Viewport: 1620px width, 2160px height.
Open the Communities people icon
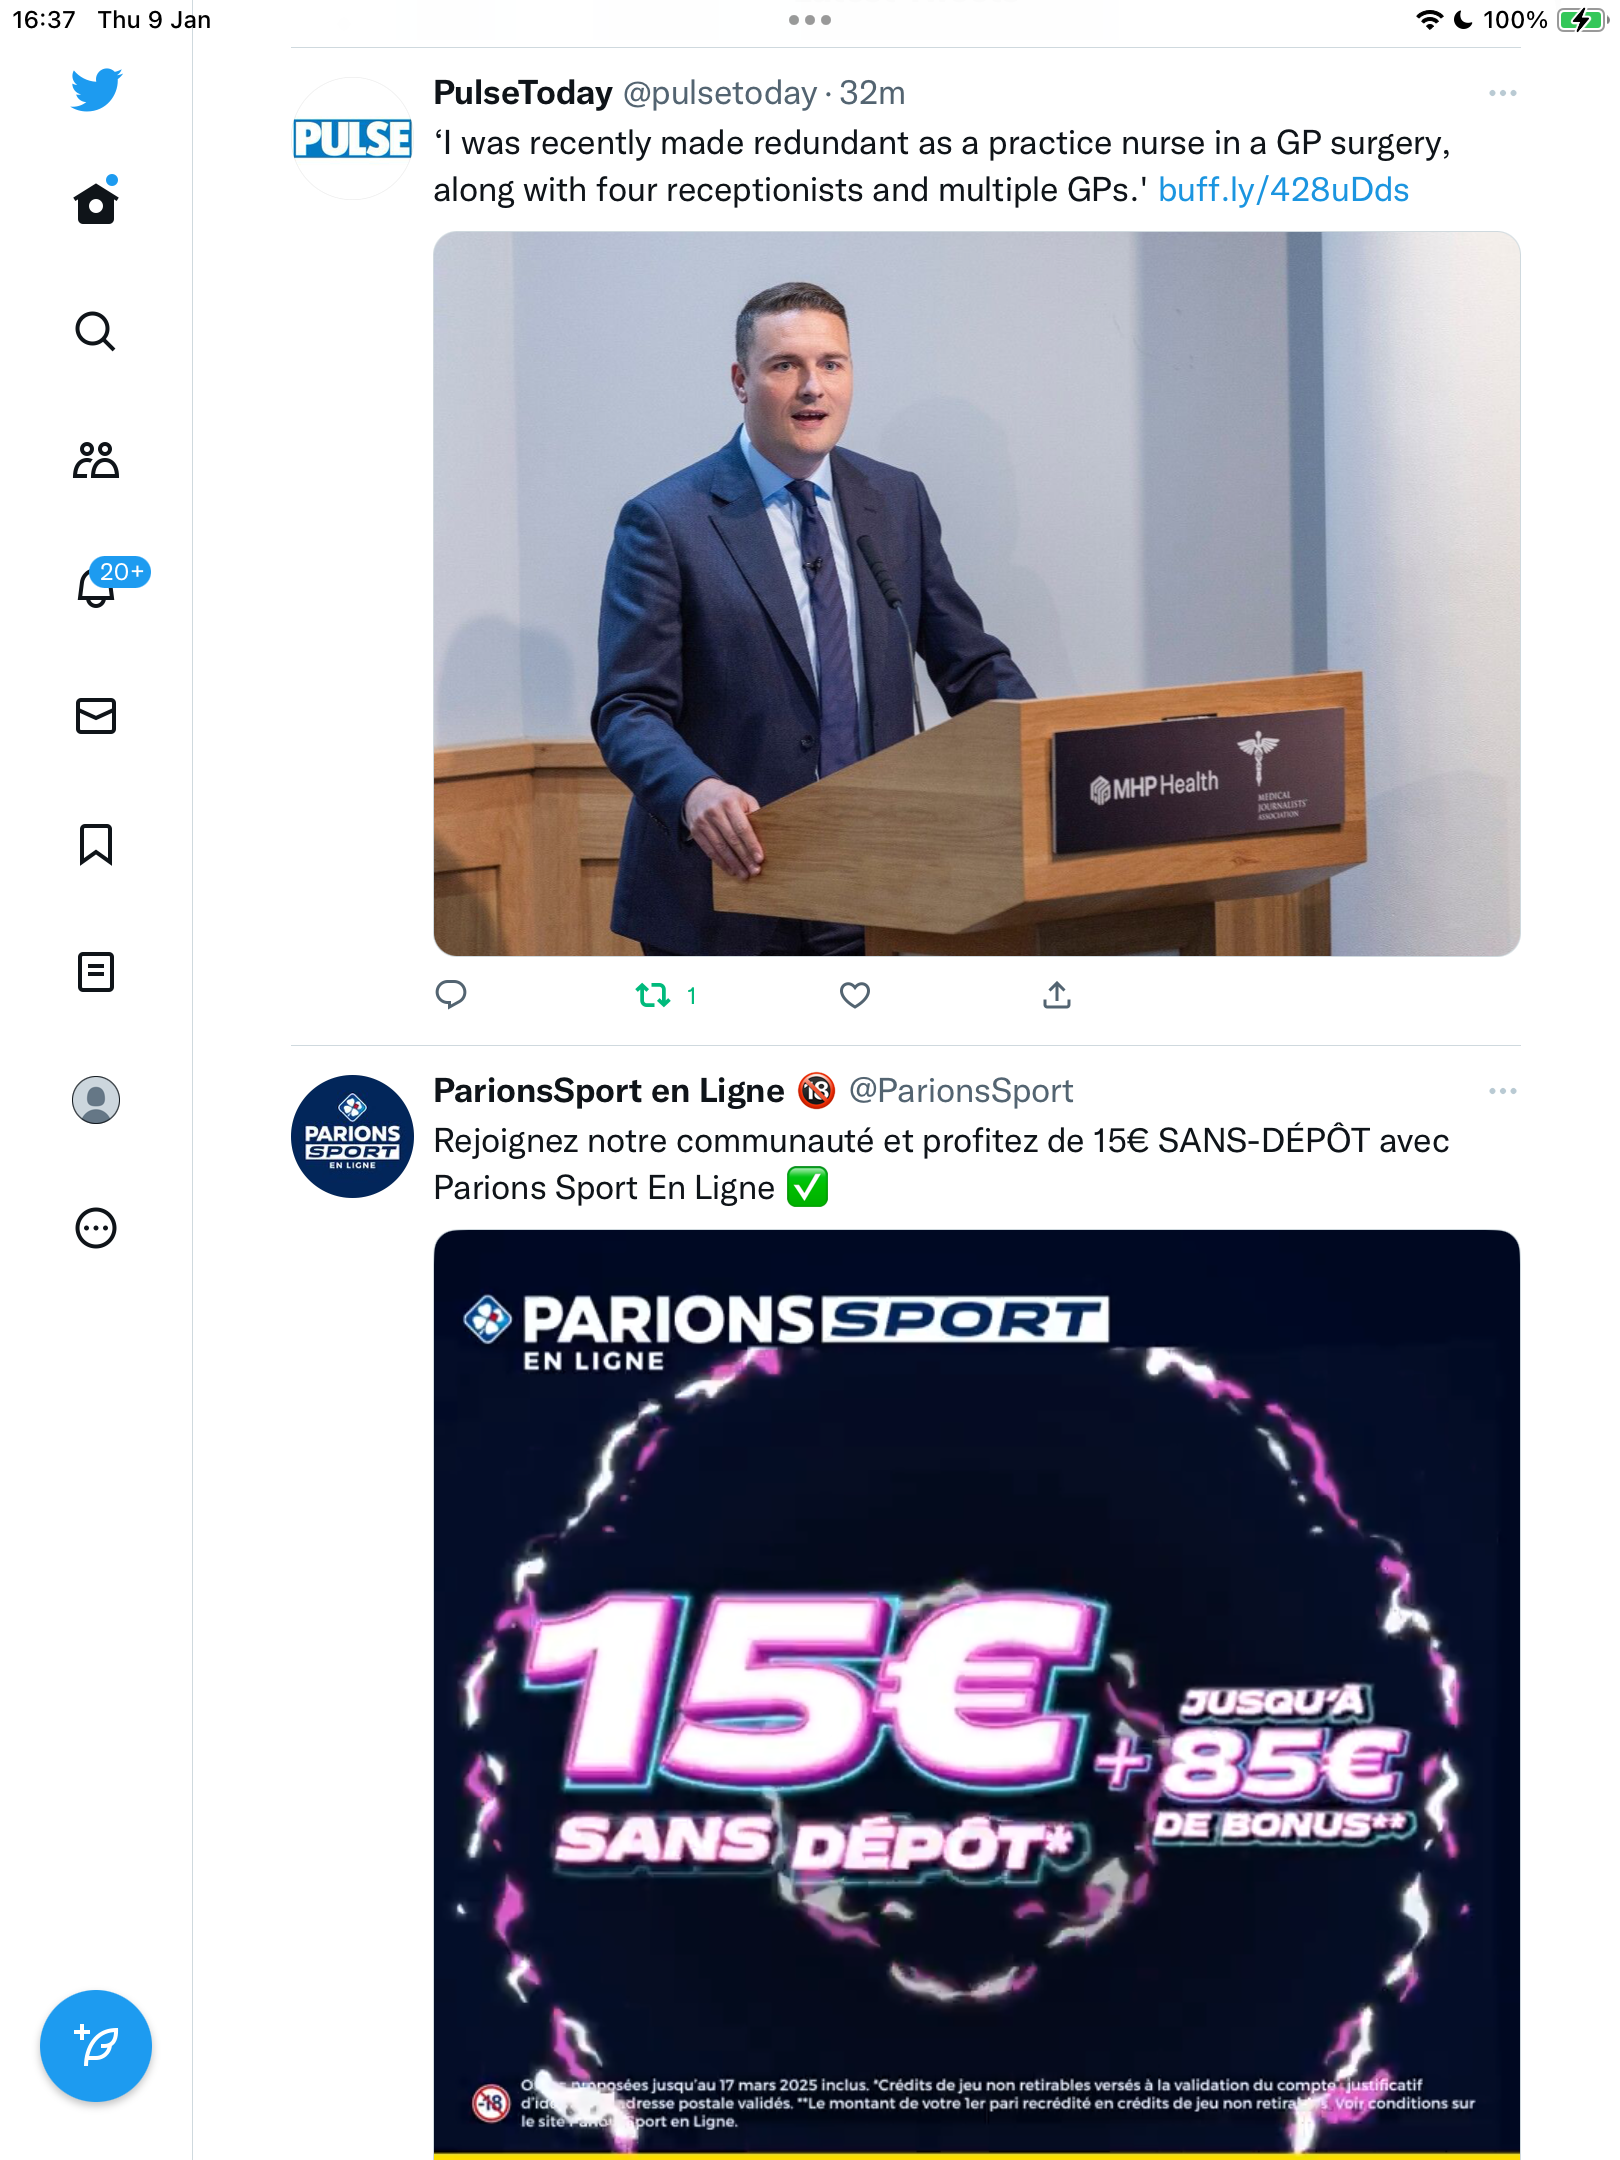(x=96, y=460)
